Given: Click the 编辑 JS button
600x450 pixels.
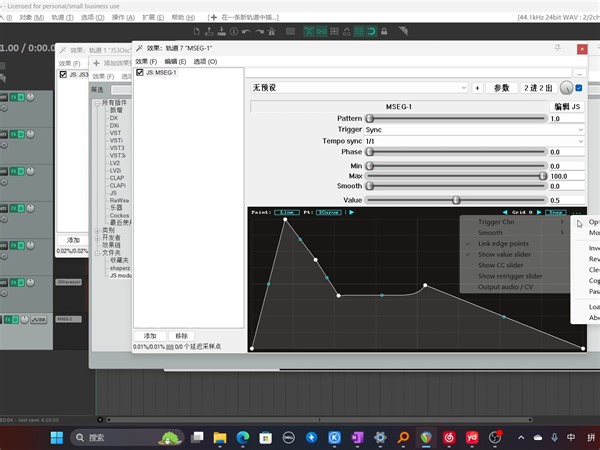Looking at the screenshot, I should coord(567,107).
